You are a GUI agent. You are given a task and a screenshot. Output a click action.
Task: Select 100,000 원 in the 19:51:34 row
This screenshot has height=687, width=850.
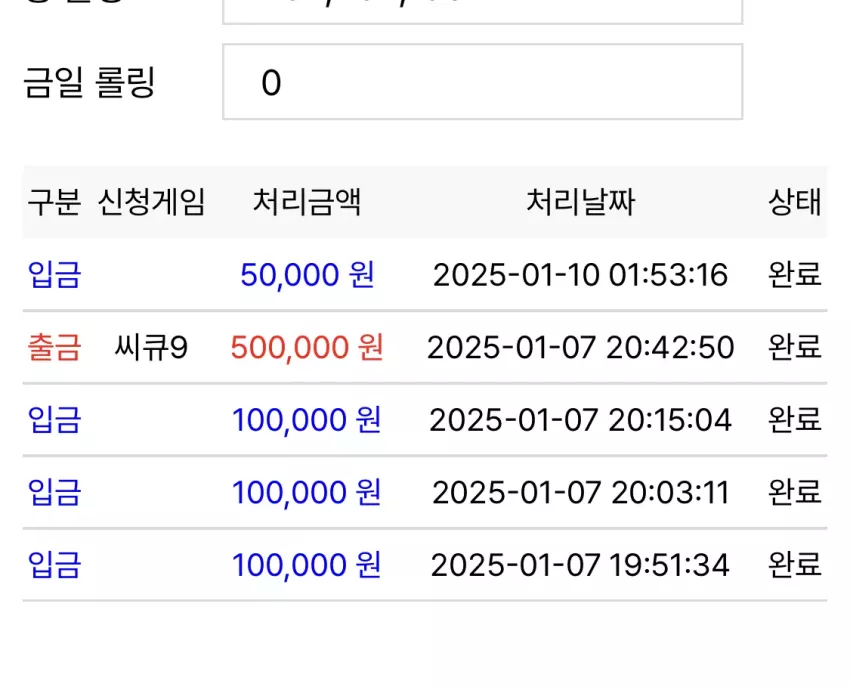[307, 565]
